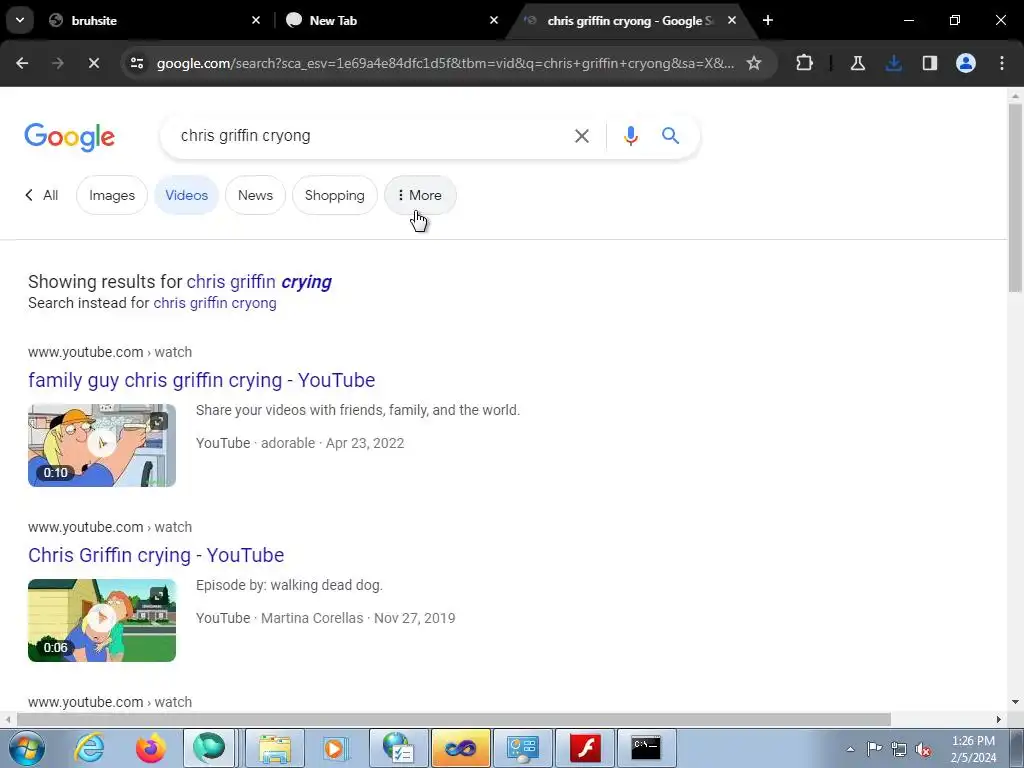Stop loading the page
Viewport: 1024px width, 768px height.
click(x=93, y=63)
